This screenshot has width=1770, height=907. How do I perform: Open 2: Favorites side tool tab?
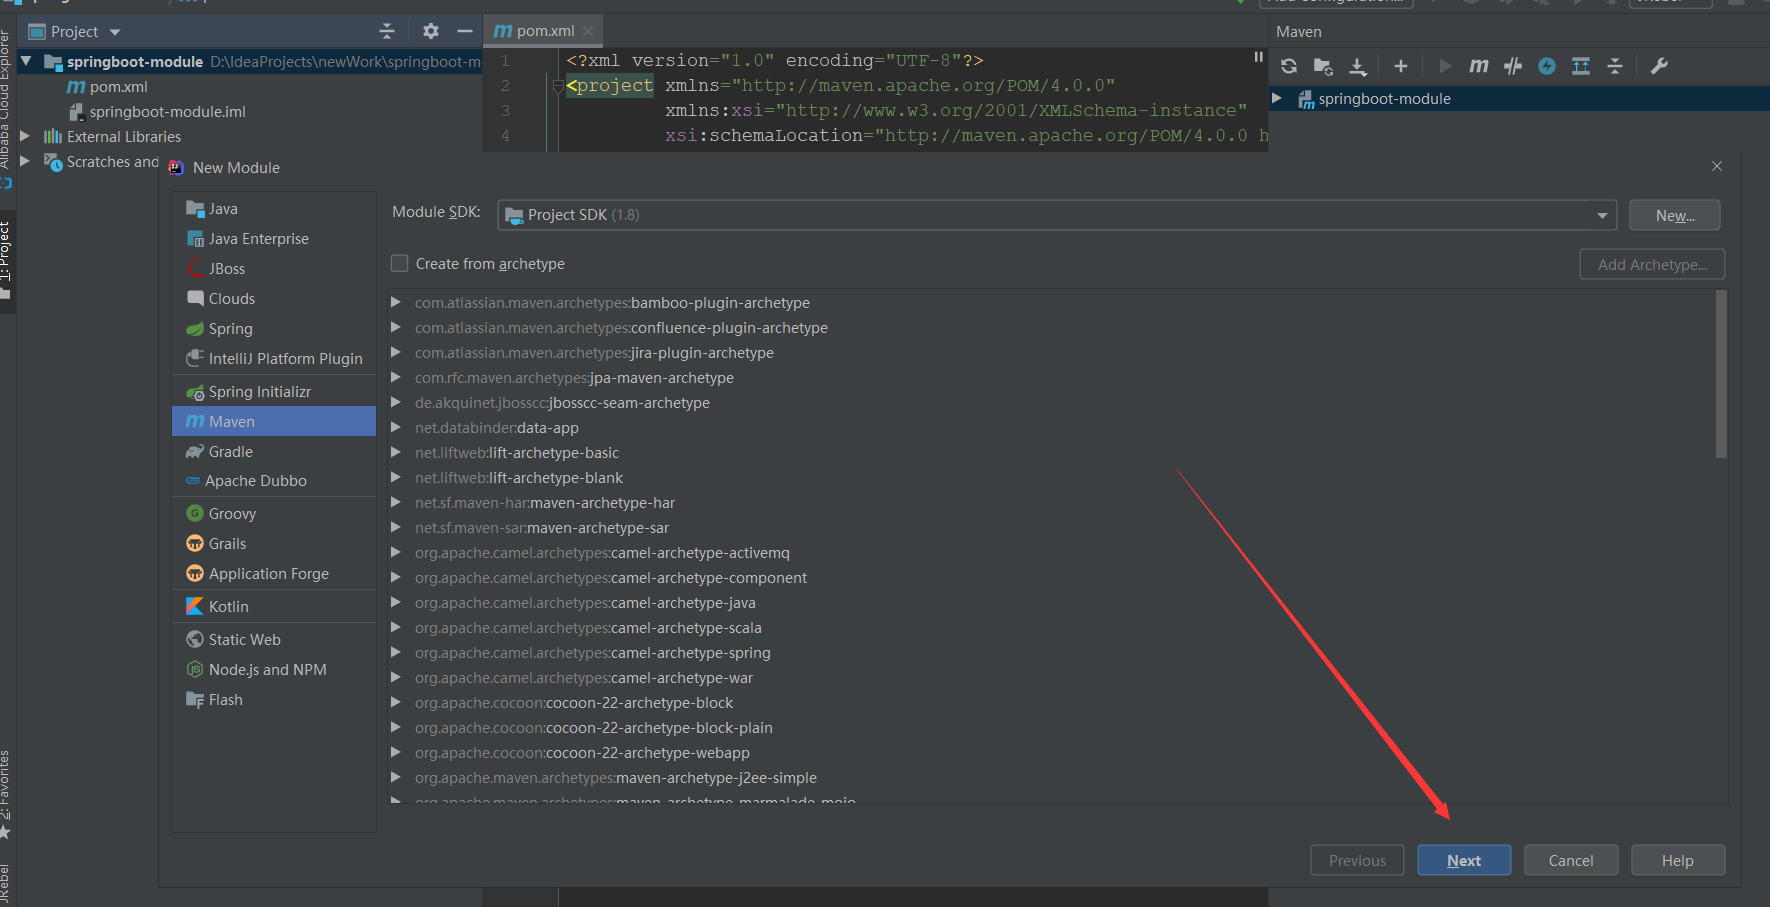click(7, 795)
